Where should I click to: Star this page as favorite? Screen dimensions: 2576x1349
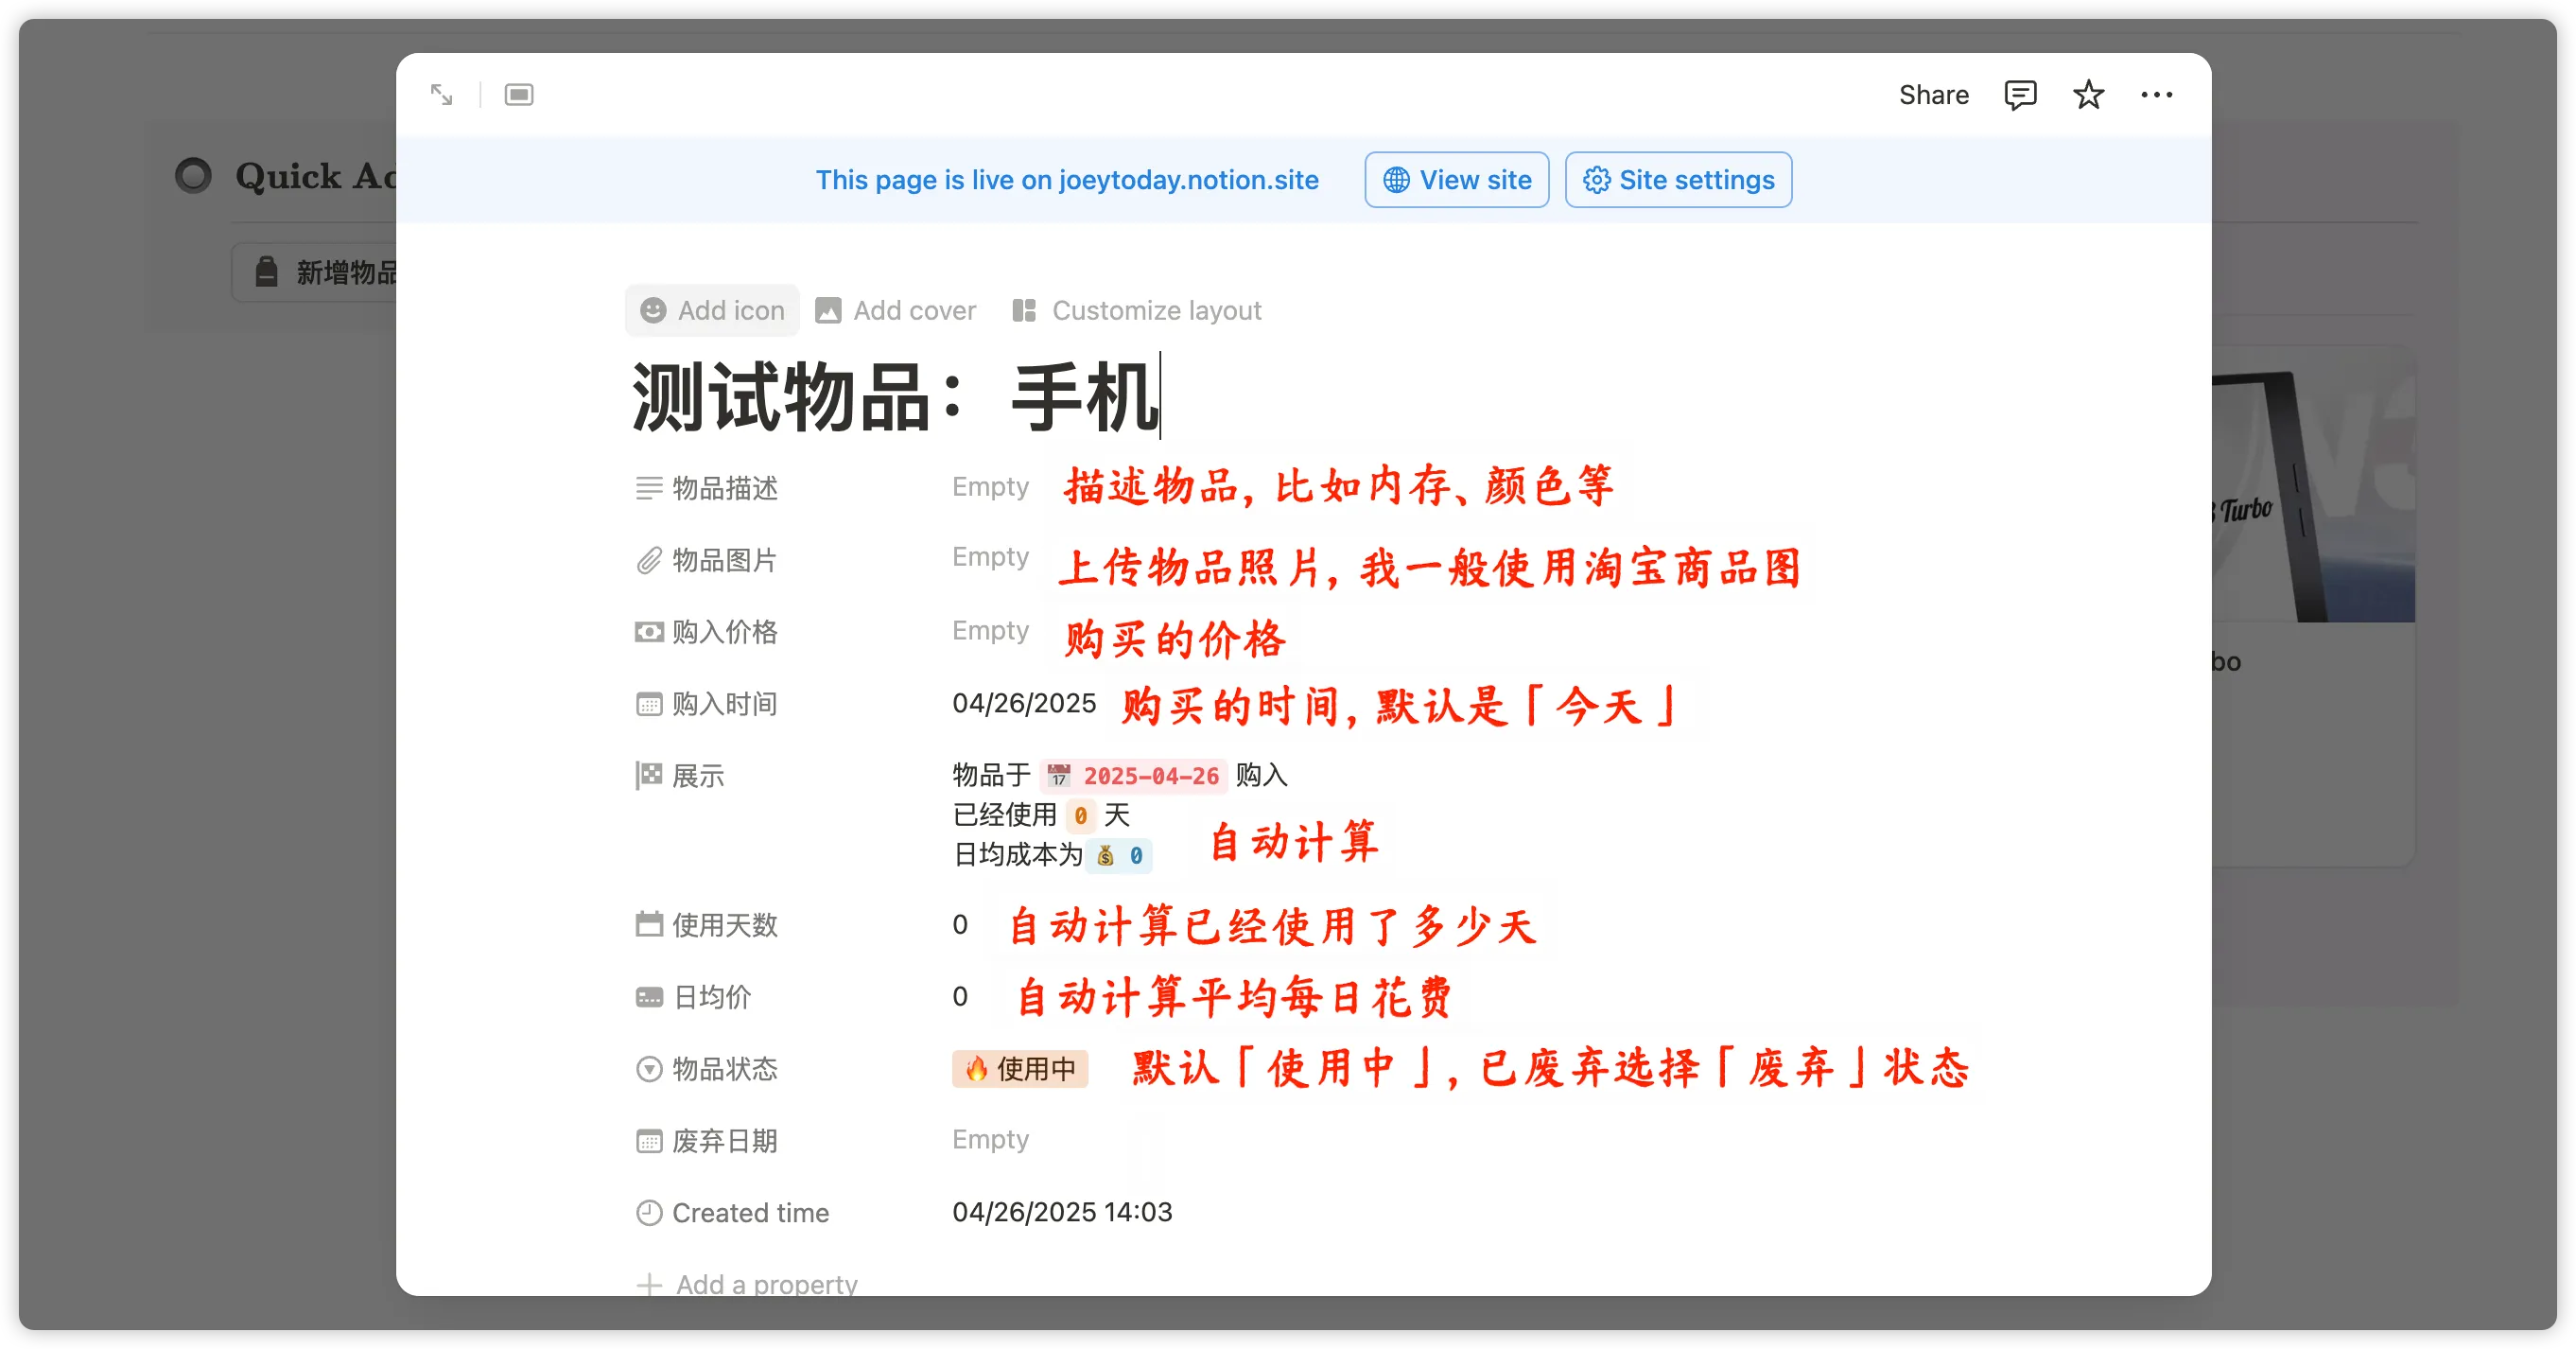pyautogui.click(x=2088, y=95)
